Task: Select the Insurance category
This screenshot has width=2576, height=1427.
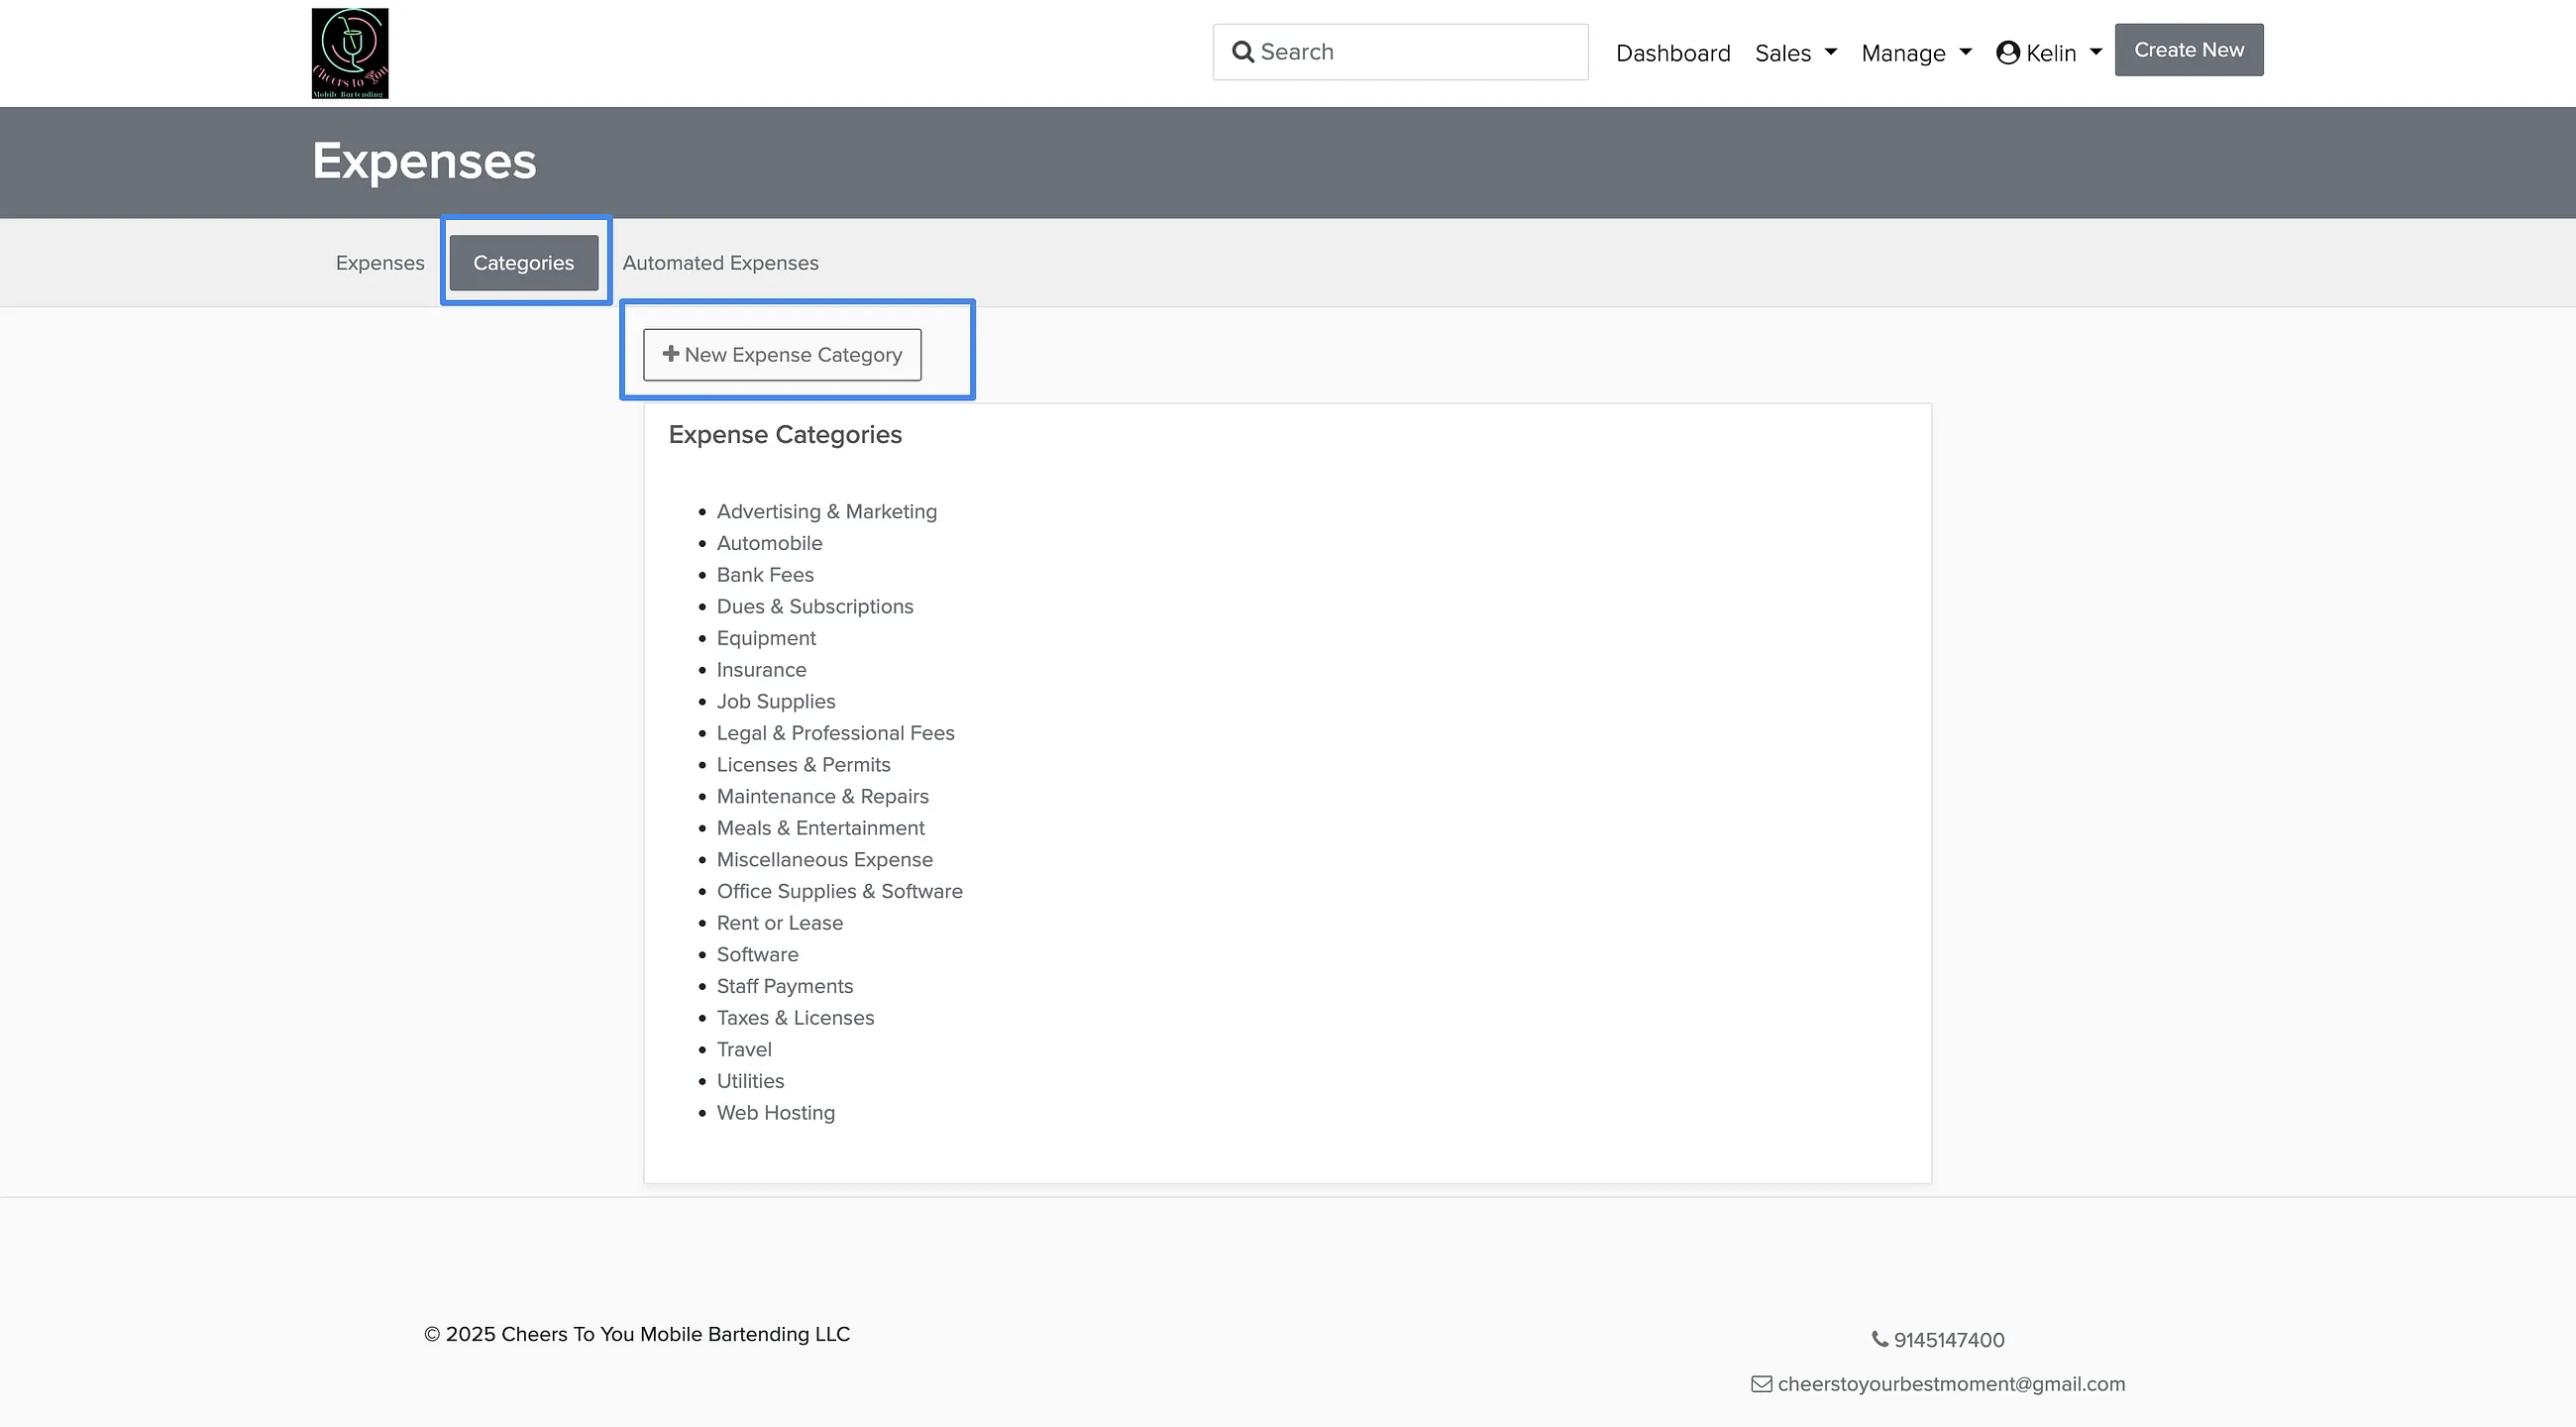Action: (761, 670)
